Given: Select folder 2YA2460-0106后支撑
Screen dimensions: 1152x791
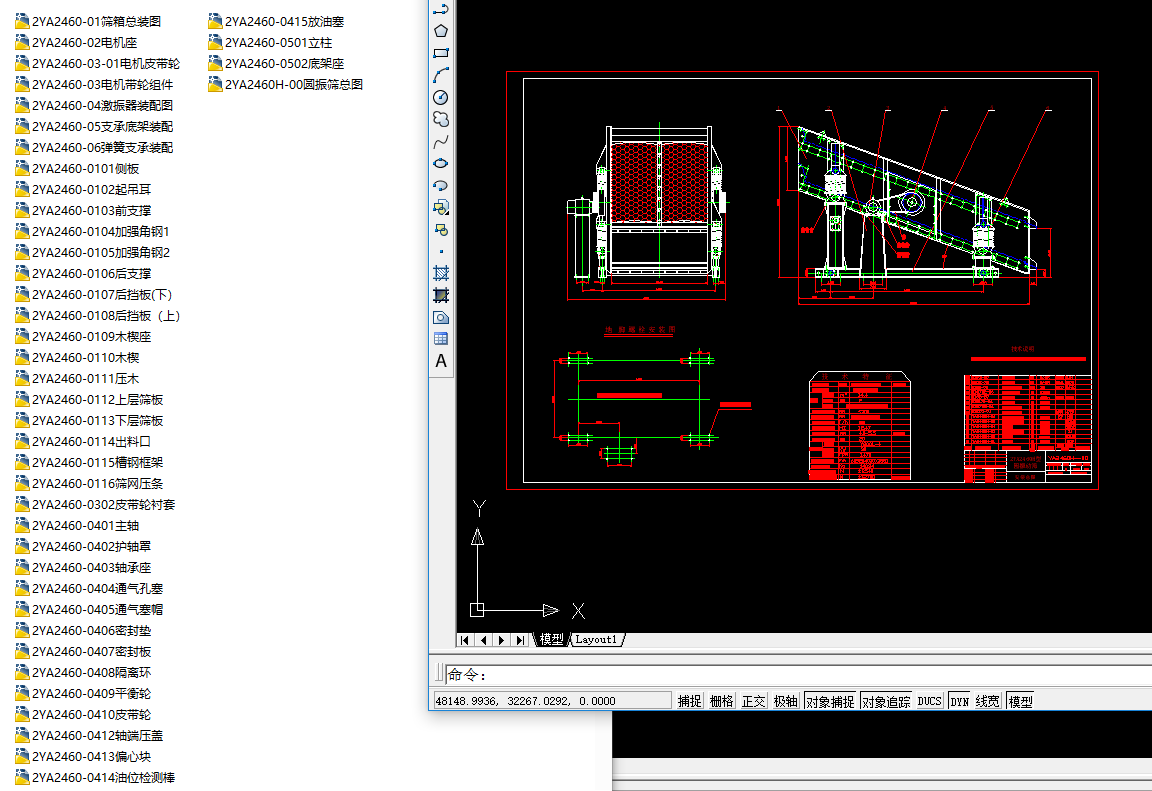Looking at the screenshot, I should pyautogui.click(x=83, y=274).
